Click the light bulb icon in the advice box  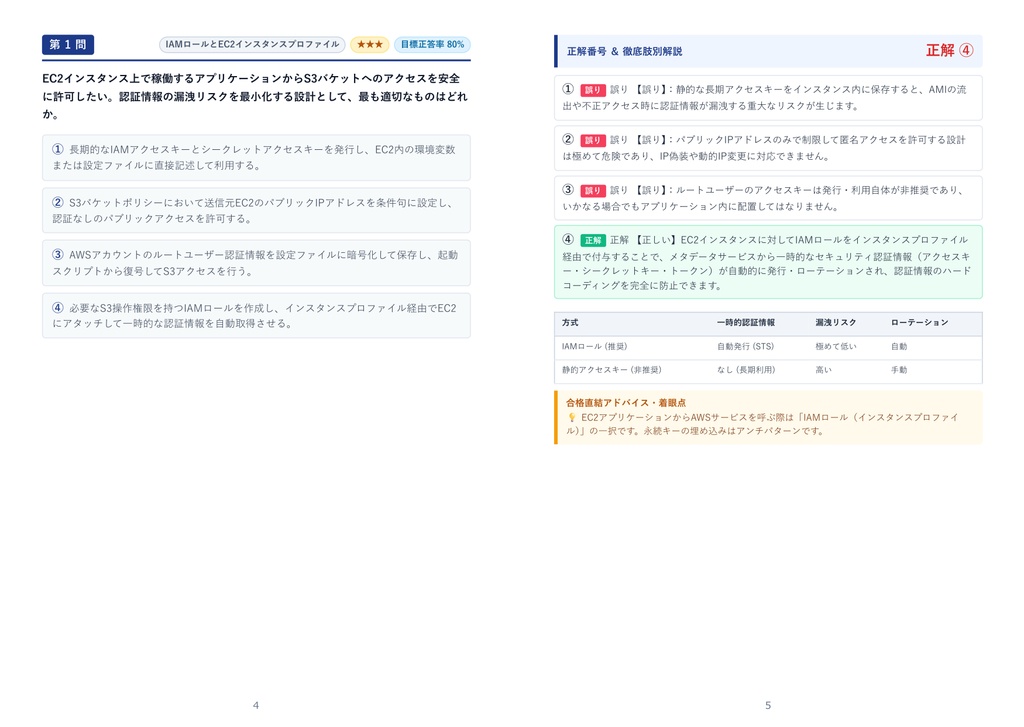point(571,417)
